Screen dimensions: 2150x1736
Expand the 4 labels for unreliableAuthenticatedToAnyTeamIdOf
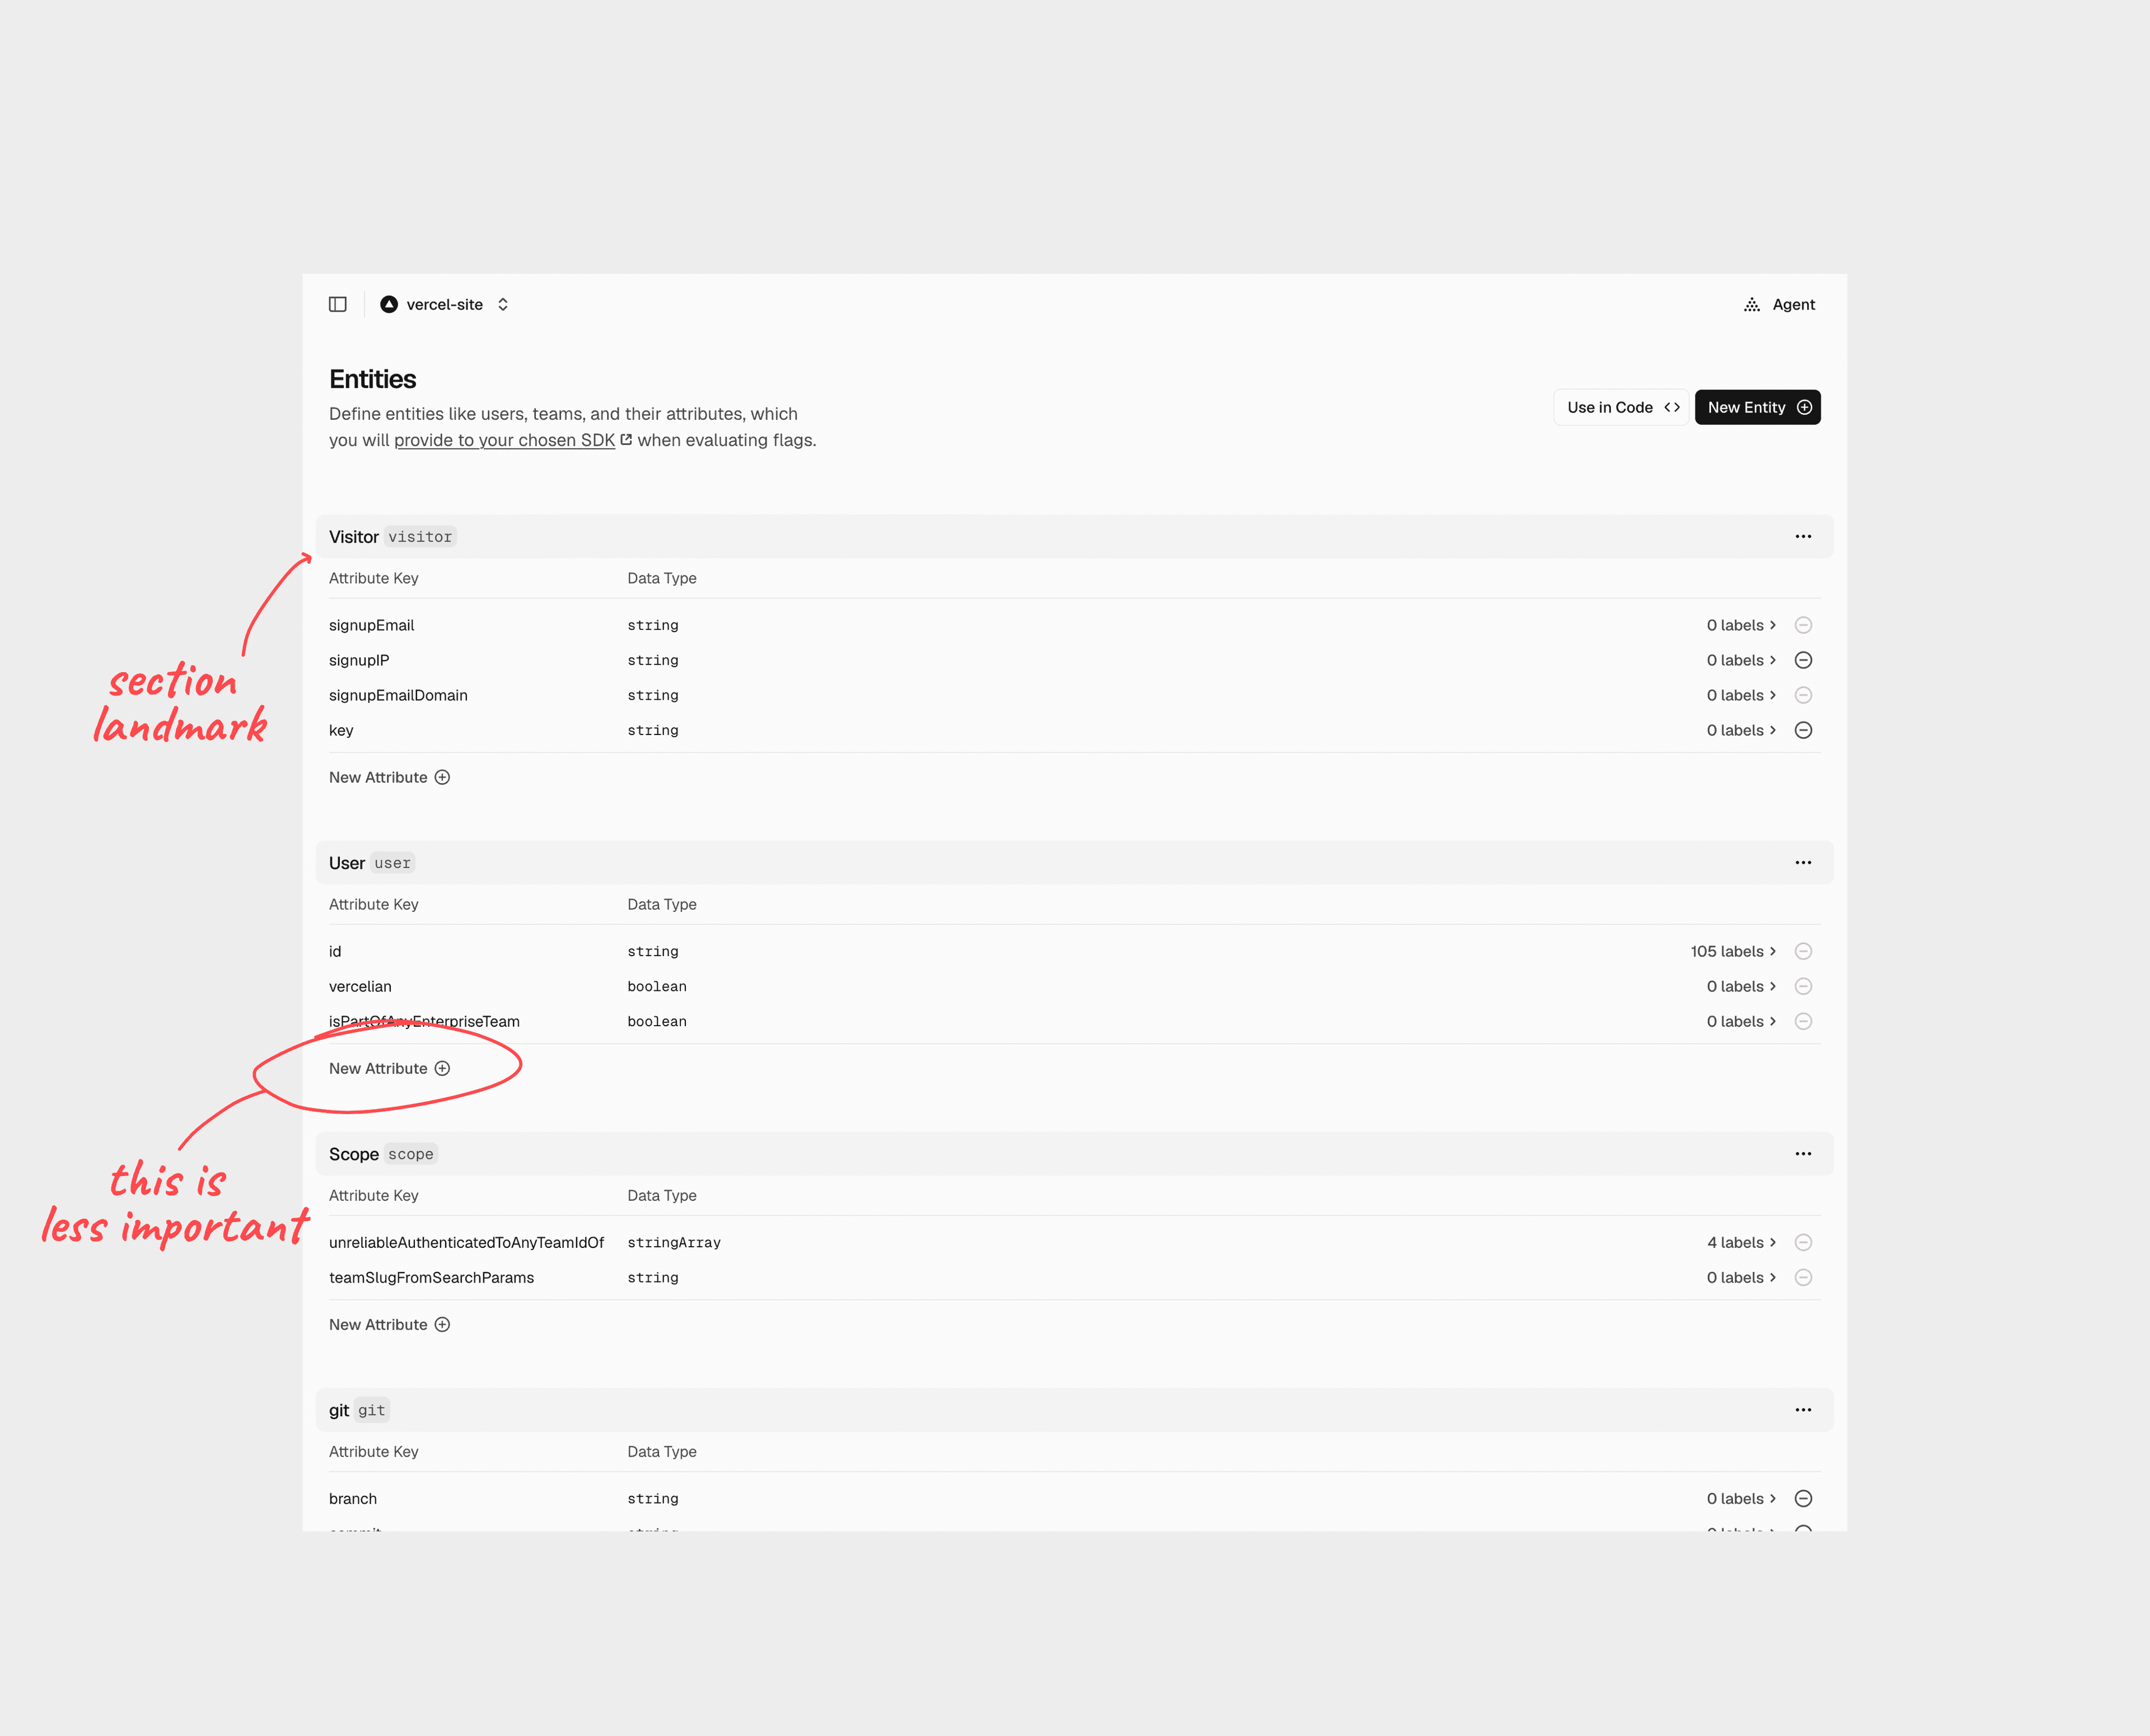coord(1741,1242)
